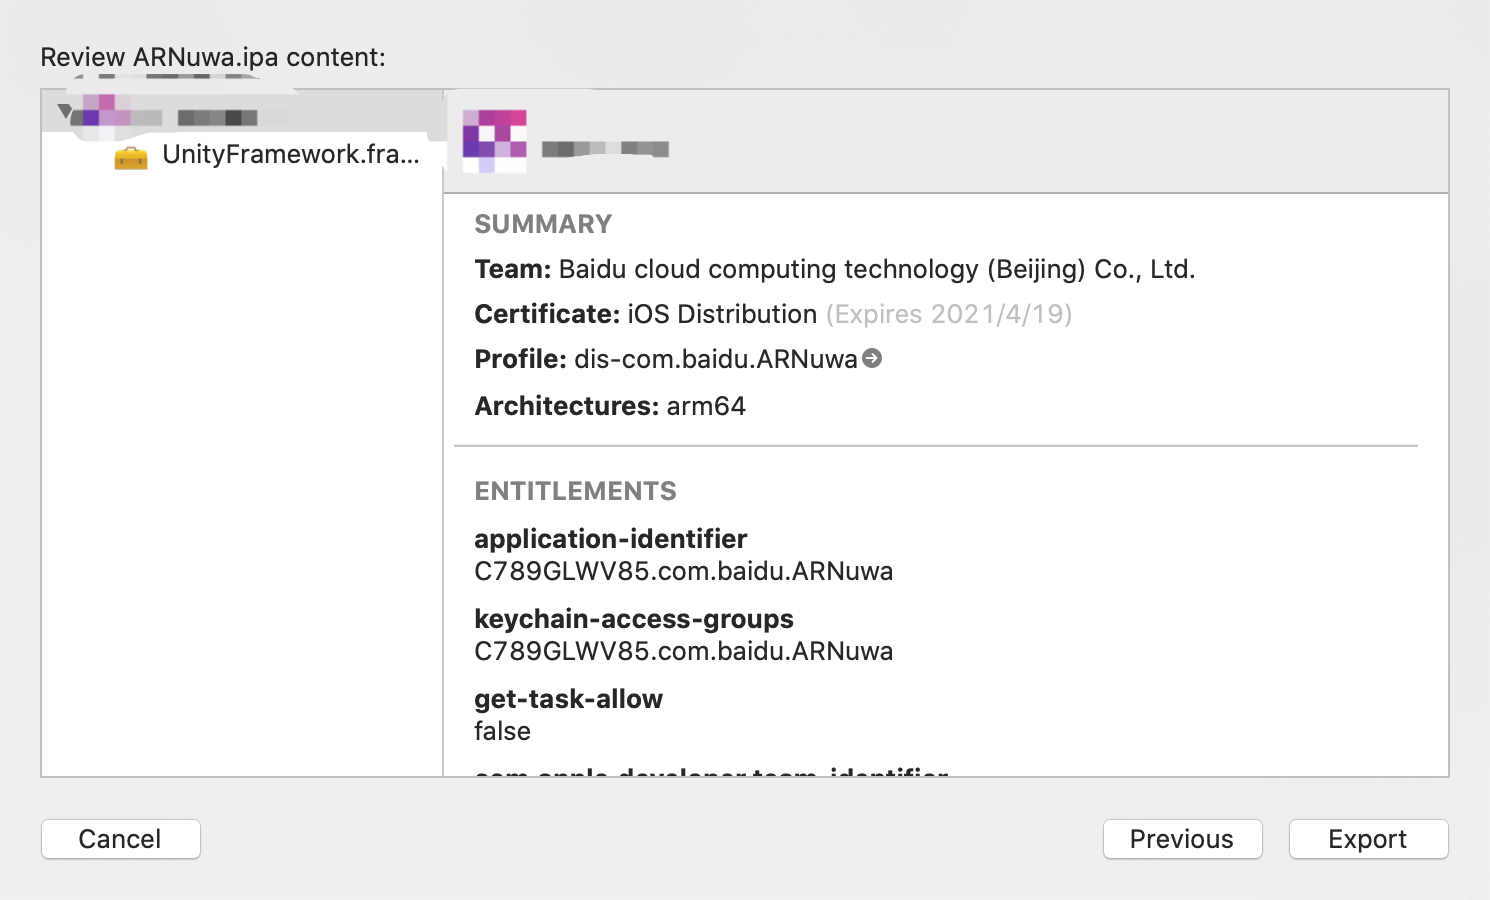Click the SUMMARY section heading
This screenshot has width=1490, height=900.
point(543,224)
